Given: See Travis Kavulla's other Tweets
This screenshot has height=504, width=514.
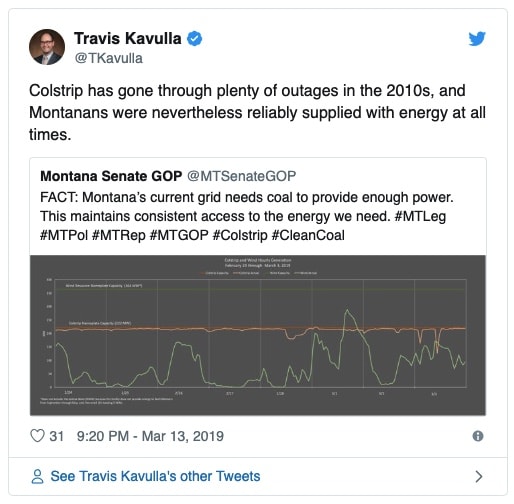Looking at the screenshot, I should 155,476.
